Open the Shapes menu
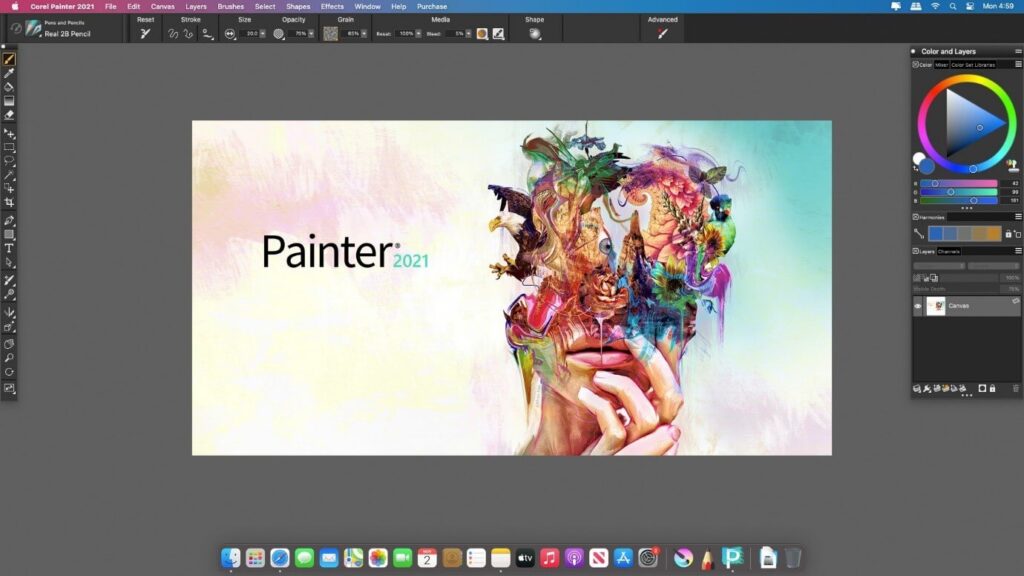This screenshot has height=576, width=1024. (x=298, y=7)
